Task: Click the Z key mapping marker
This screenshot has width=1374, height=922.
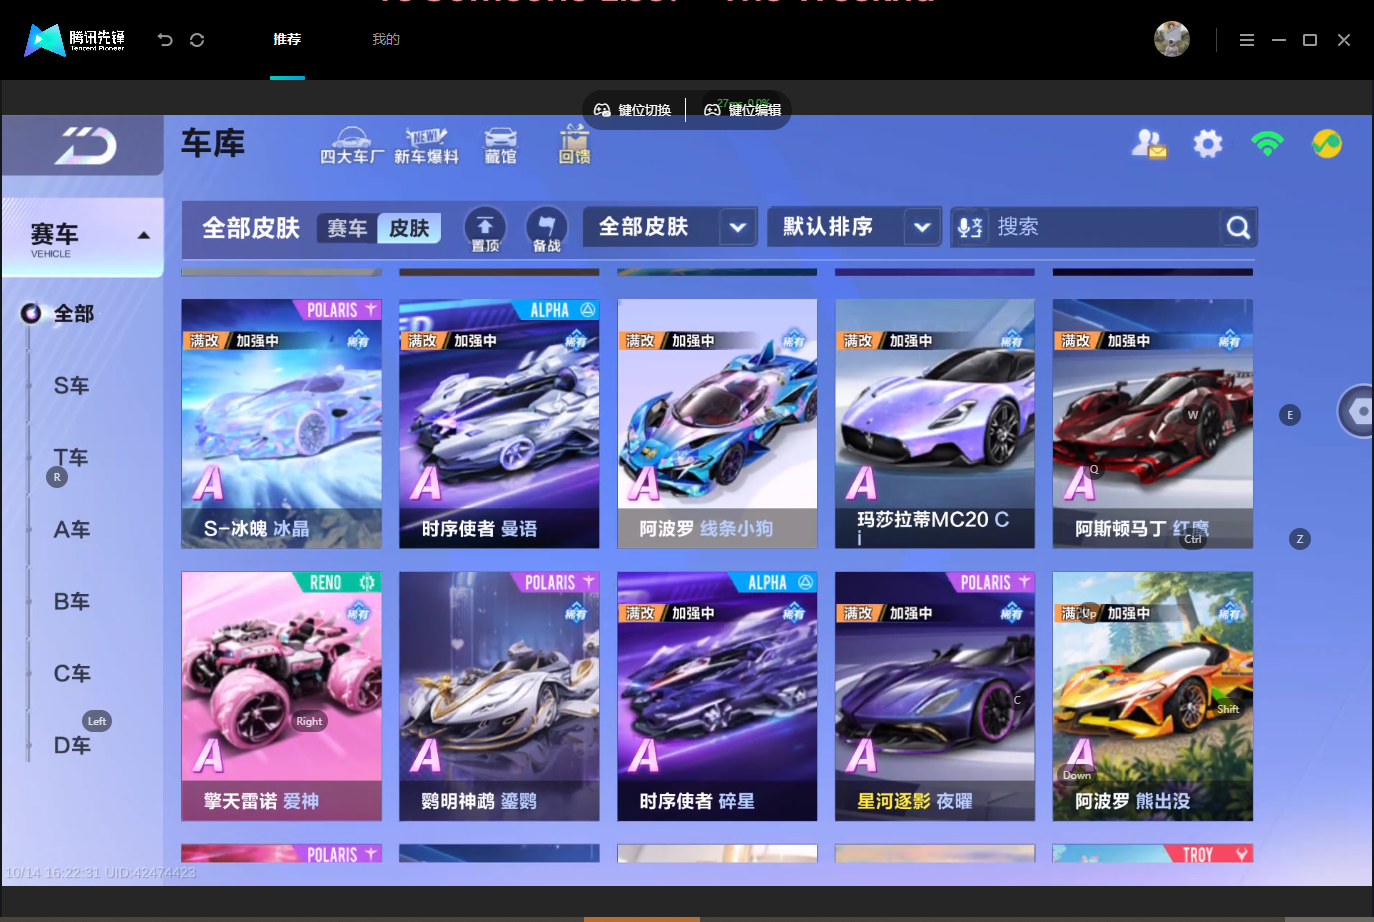Action: pos(1300,539)
